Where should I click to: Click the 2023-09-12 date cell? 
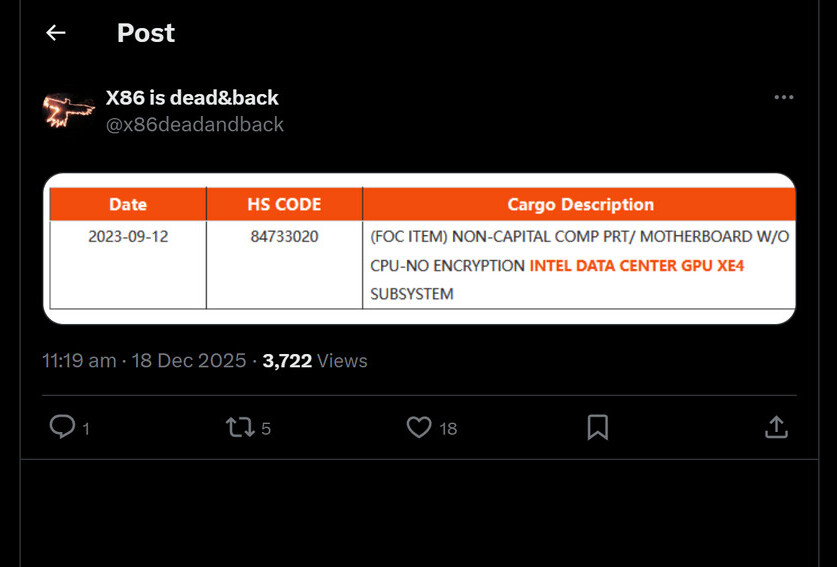pyautogui.click(x=128, y=237)
